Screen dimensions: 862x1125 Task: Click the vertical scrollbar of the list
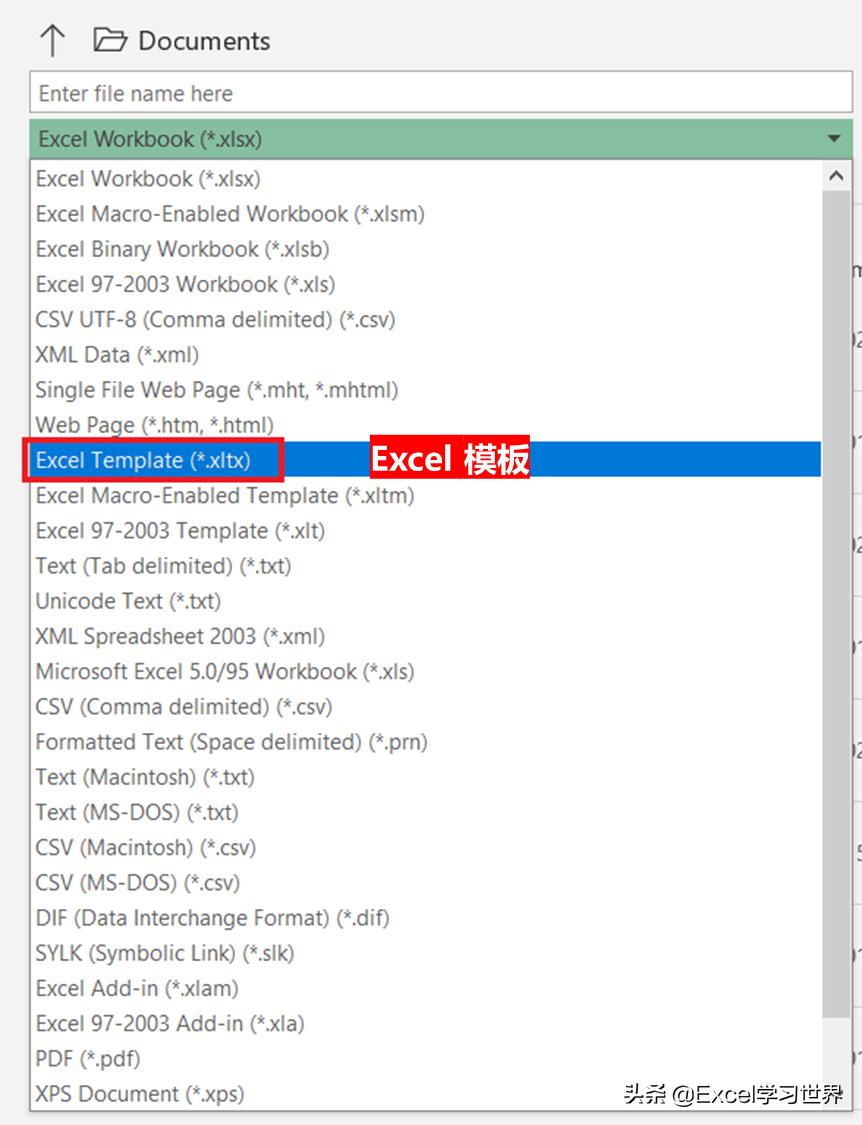pos(835,600)
